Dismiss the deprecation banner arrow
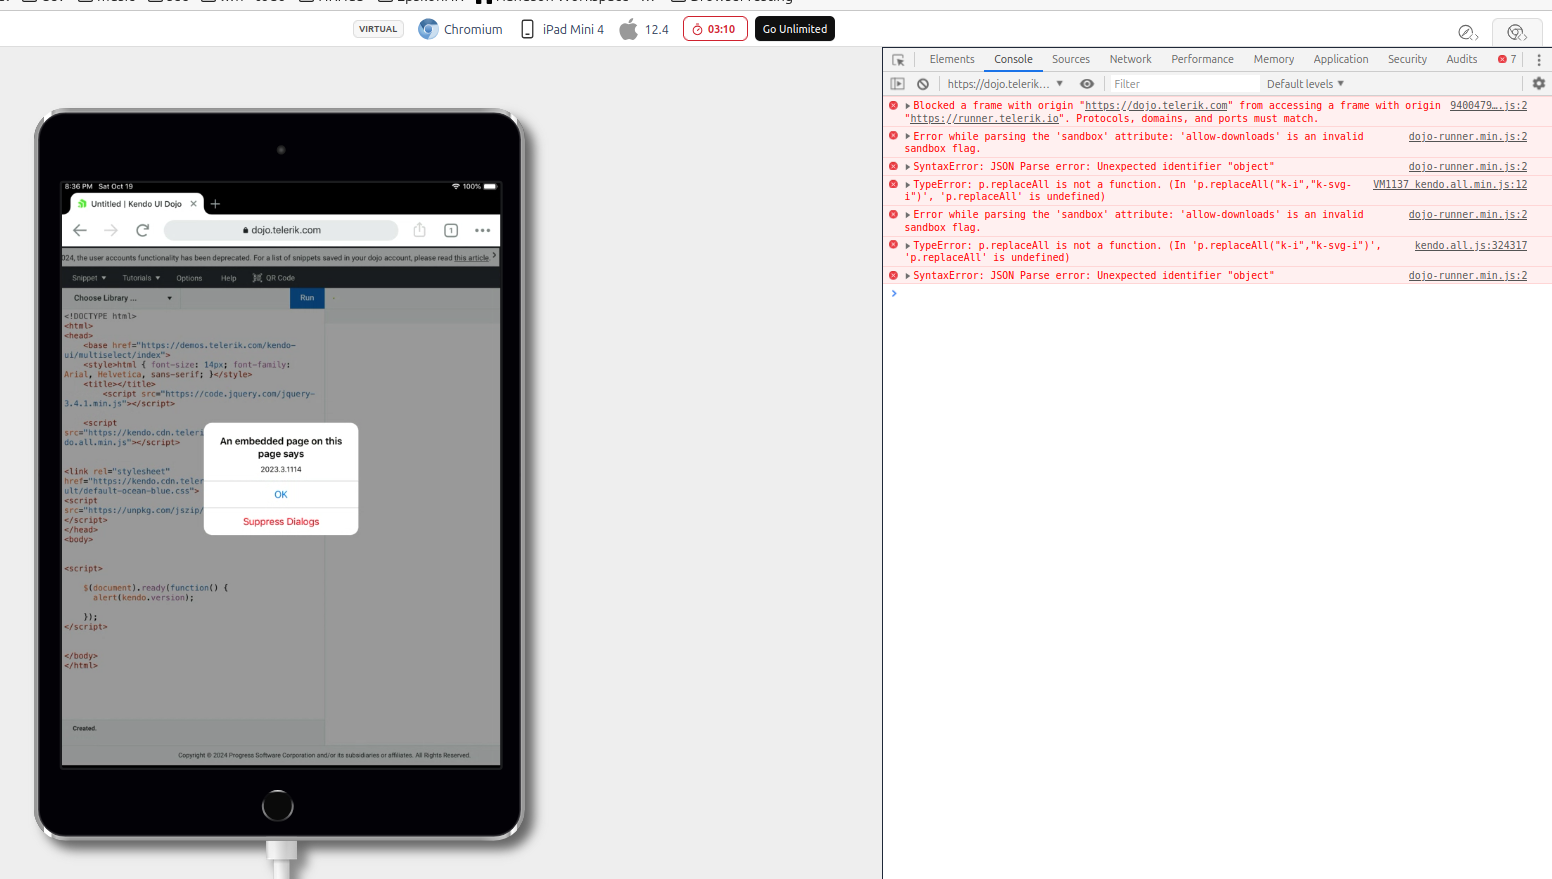Image resolution: width=1552 pixels, height=879 pixels. (x=494, y=256)
